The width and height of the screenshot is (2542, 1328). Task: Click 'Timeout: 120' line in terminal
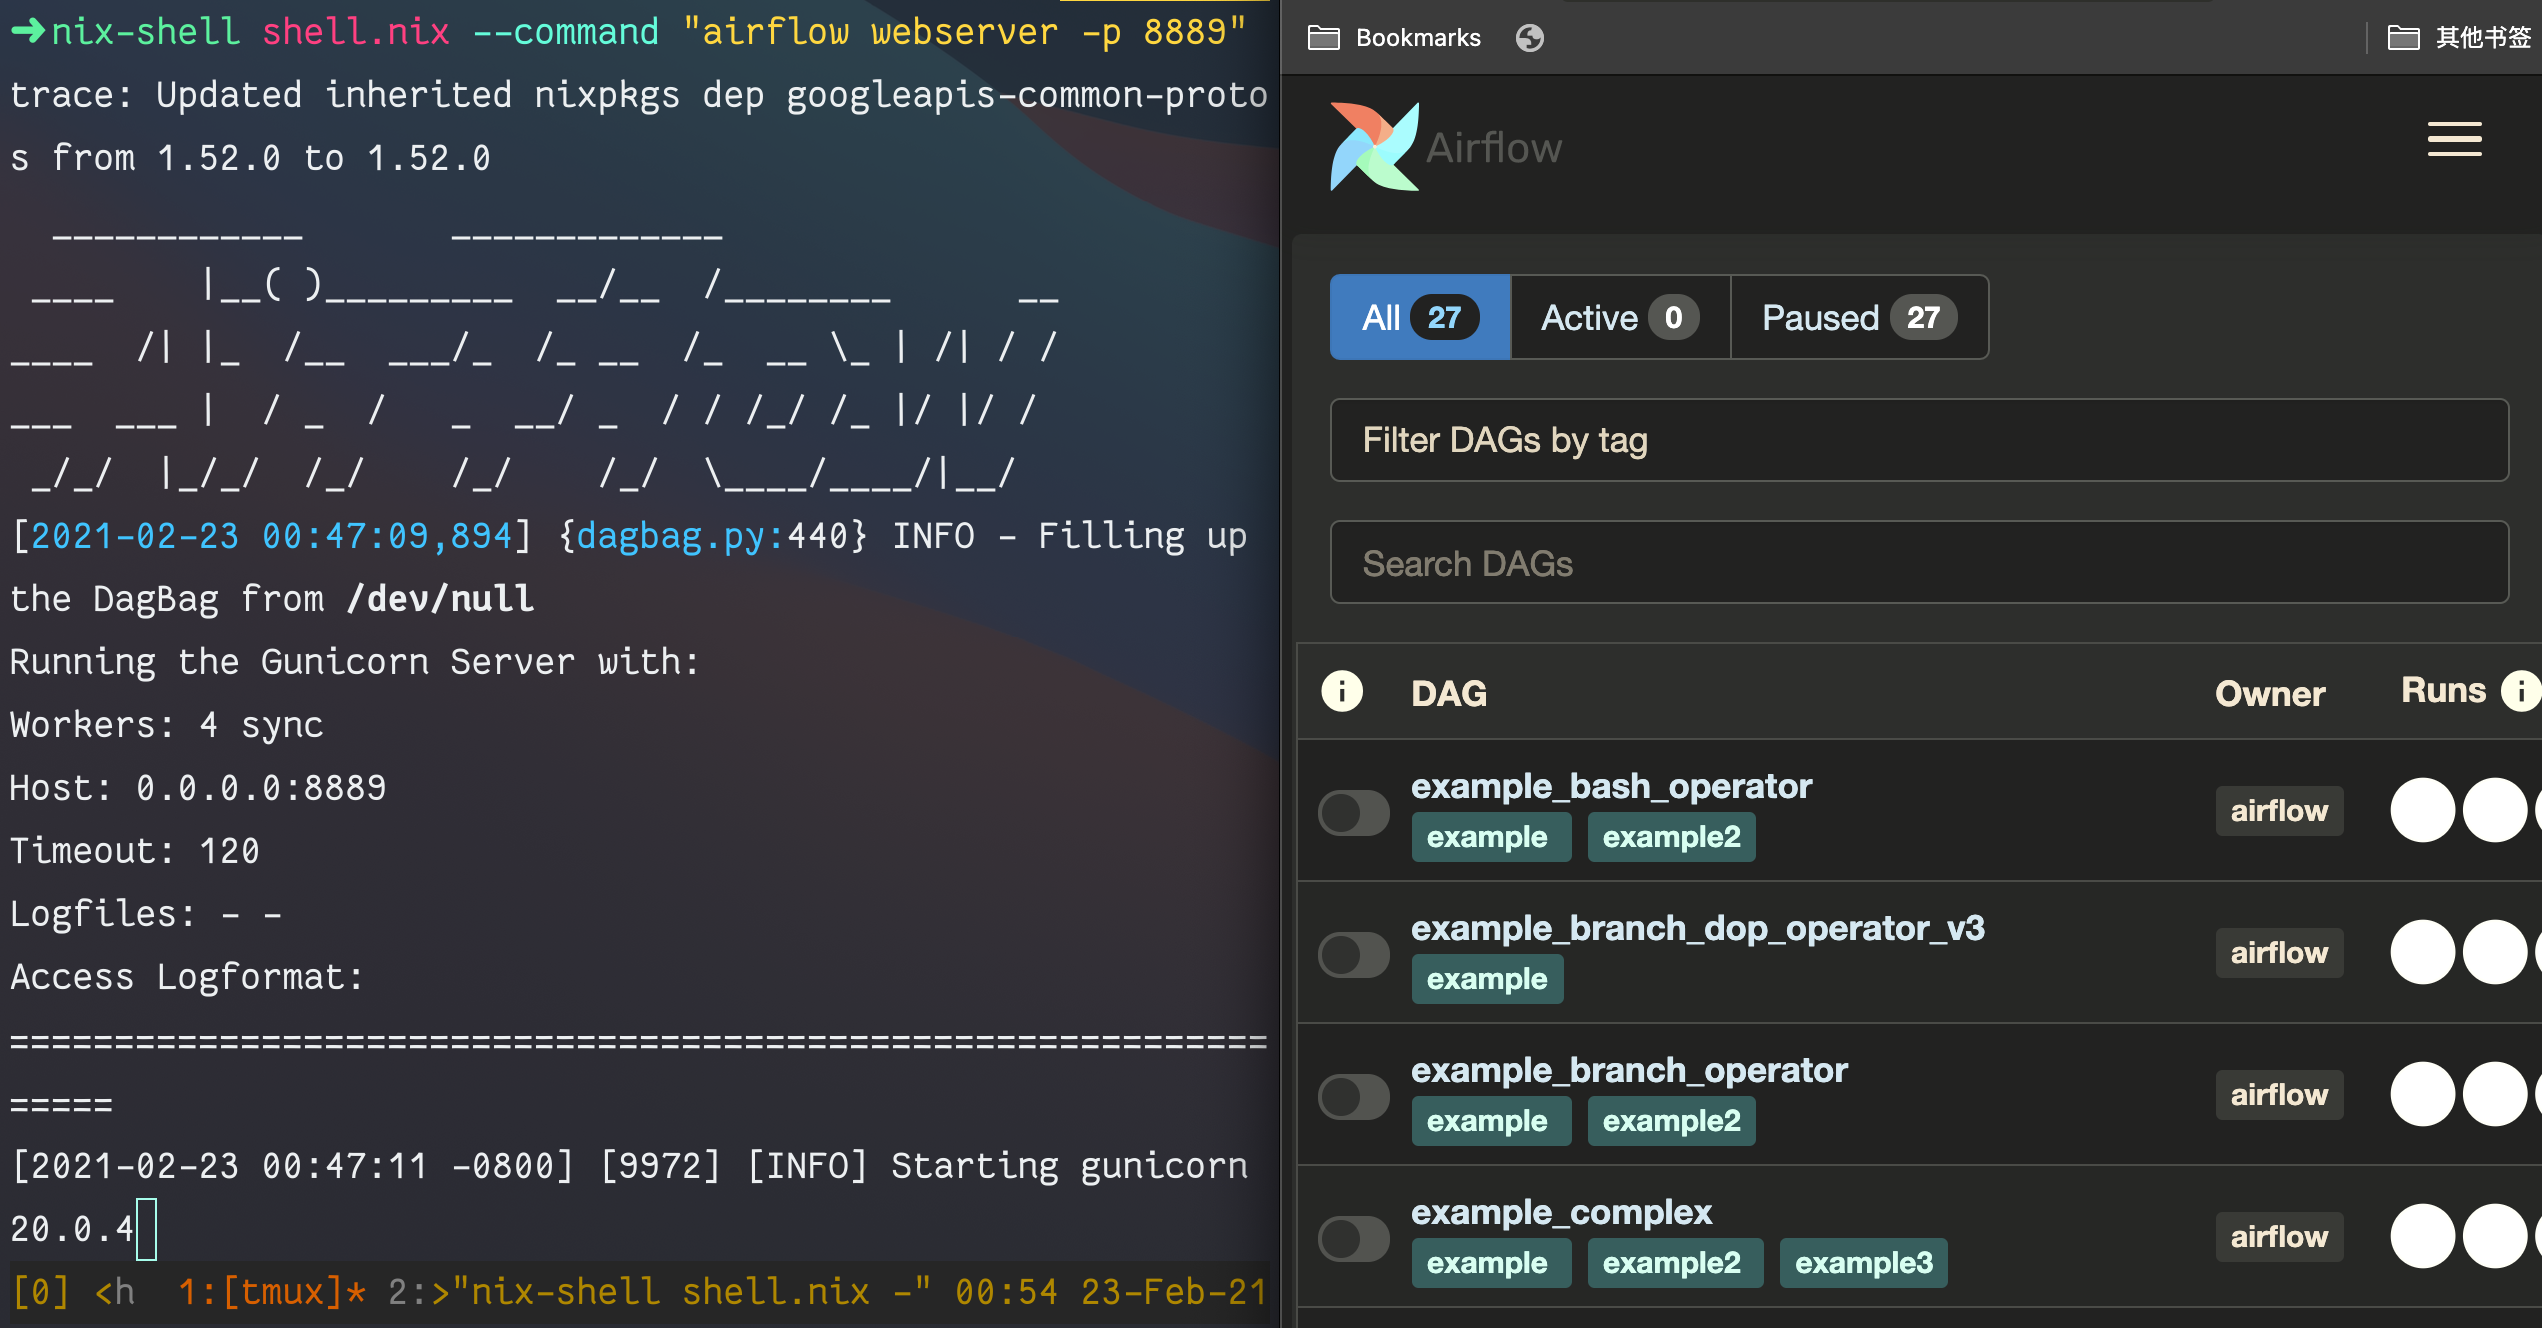[x=135, y=851]
